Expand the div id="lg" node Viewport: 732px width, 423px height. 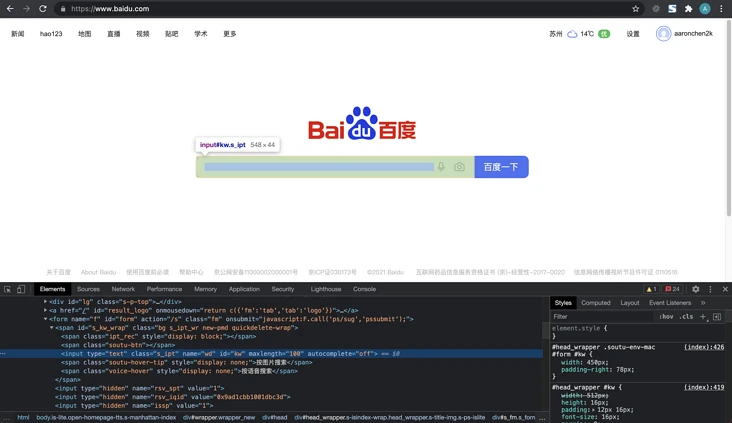[45, 302]
